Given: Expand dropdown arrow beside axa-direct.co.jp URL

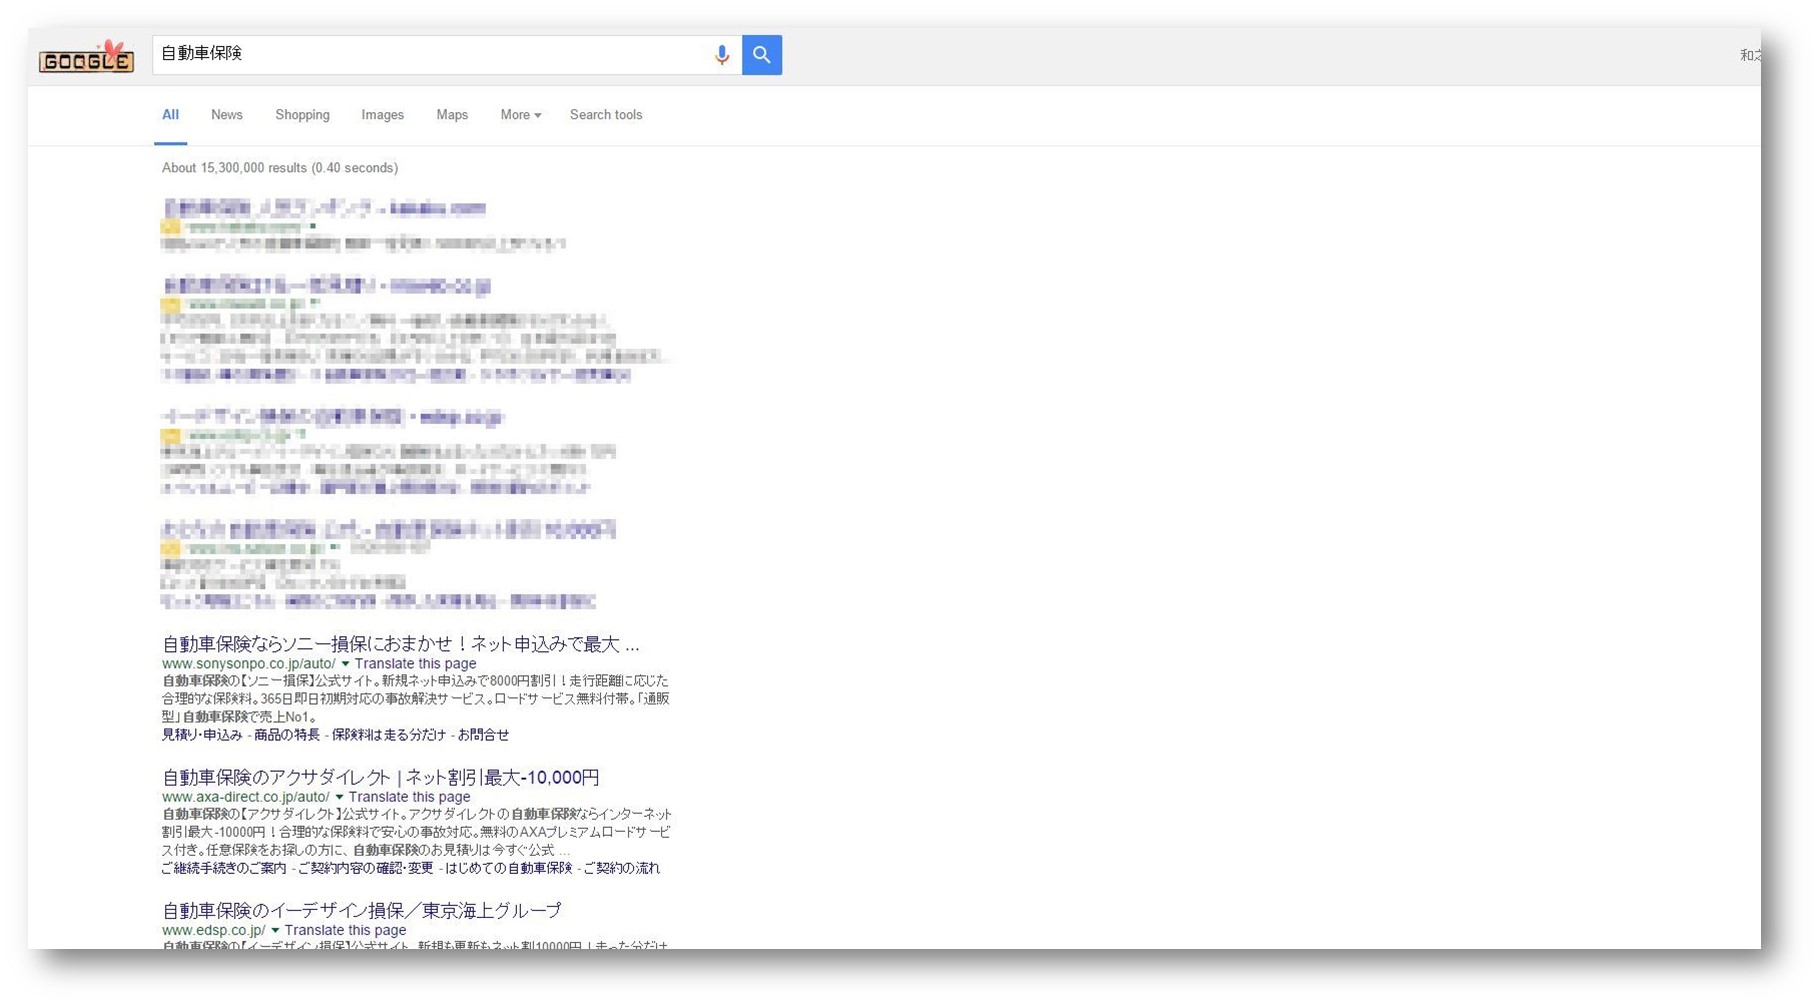Looking at the screenshot, I should tap(340, 797).
